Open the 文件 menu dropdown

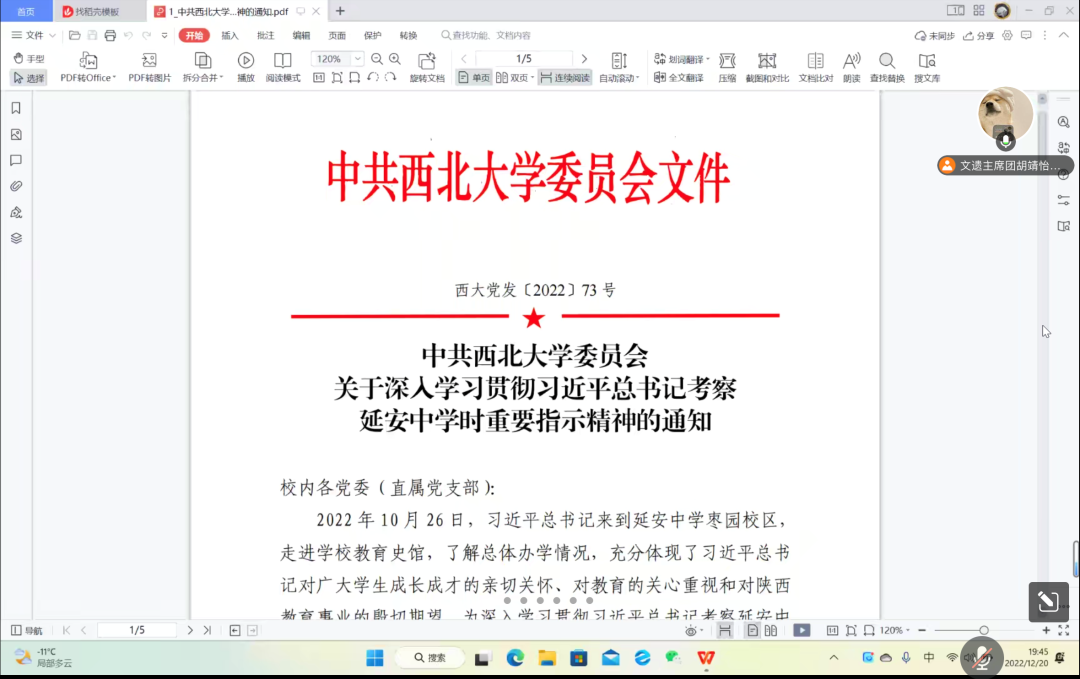pyautogui.click(x=34, y=35)
